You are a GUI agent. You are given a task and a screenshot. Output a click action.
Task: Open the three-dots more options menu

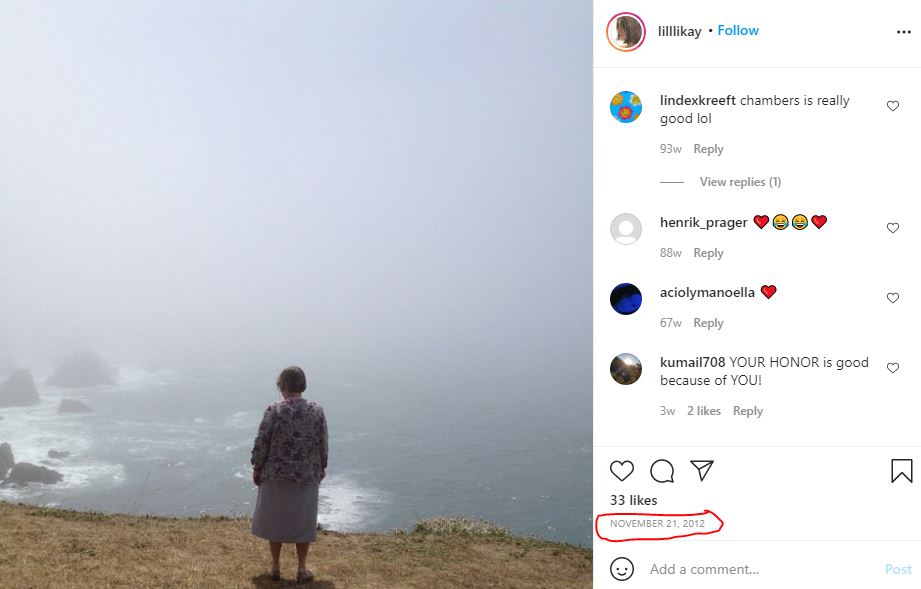click(x=904, y=32)
